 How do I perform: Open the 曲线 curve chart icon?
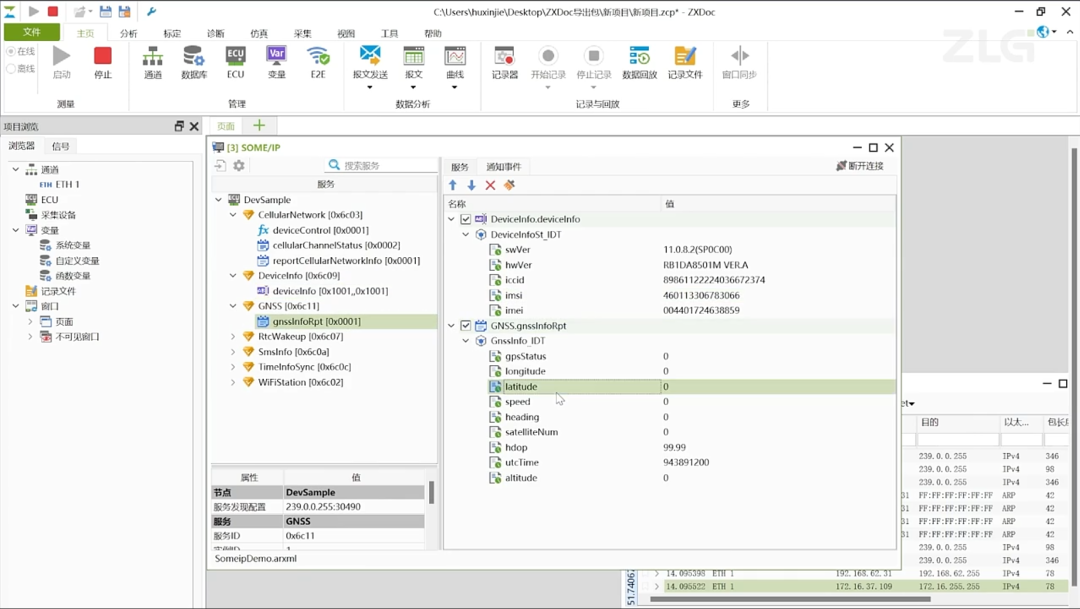[455, 56]
